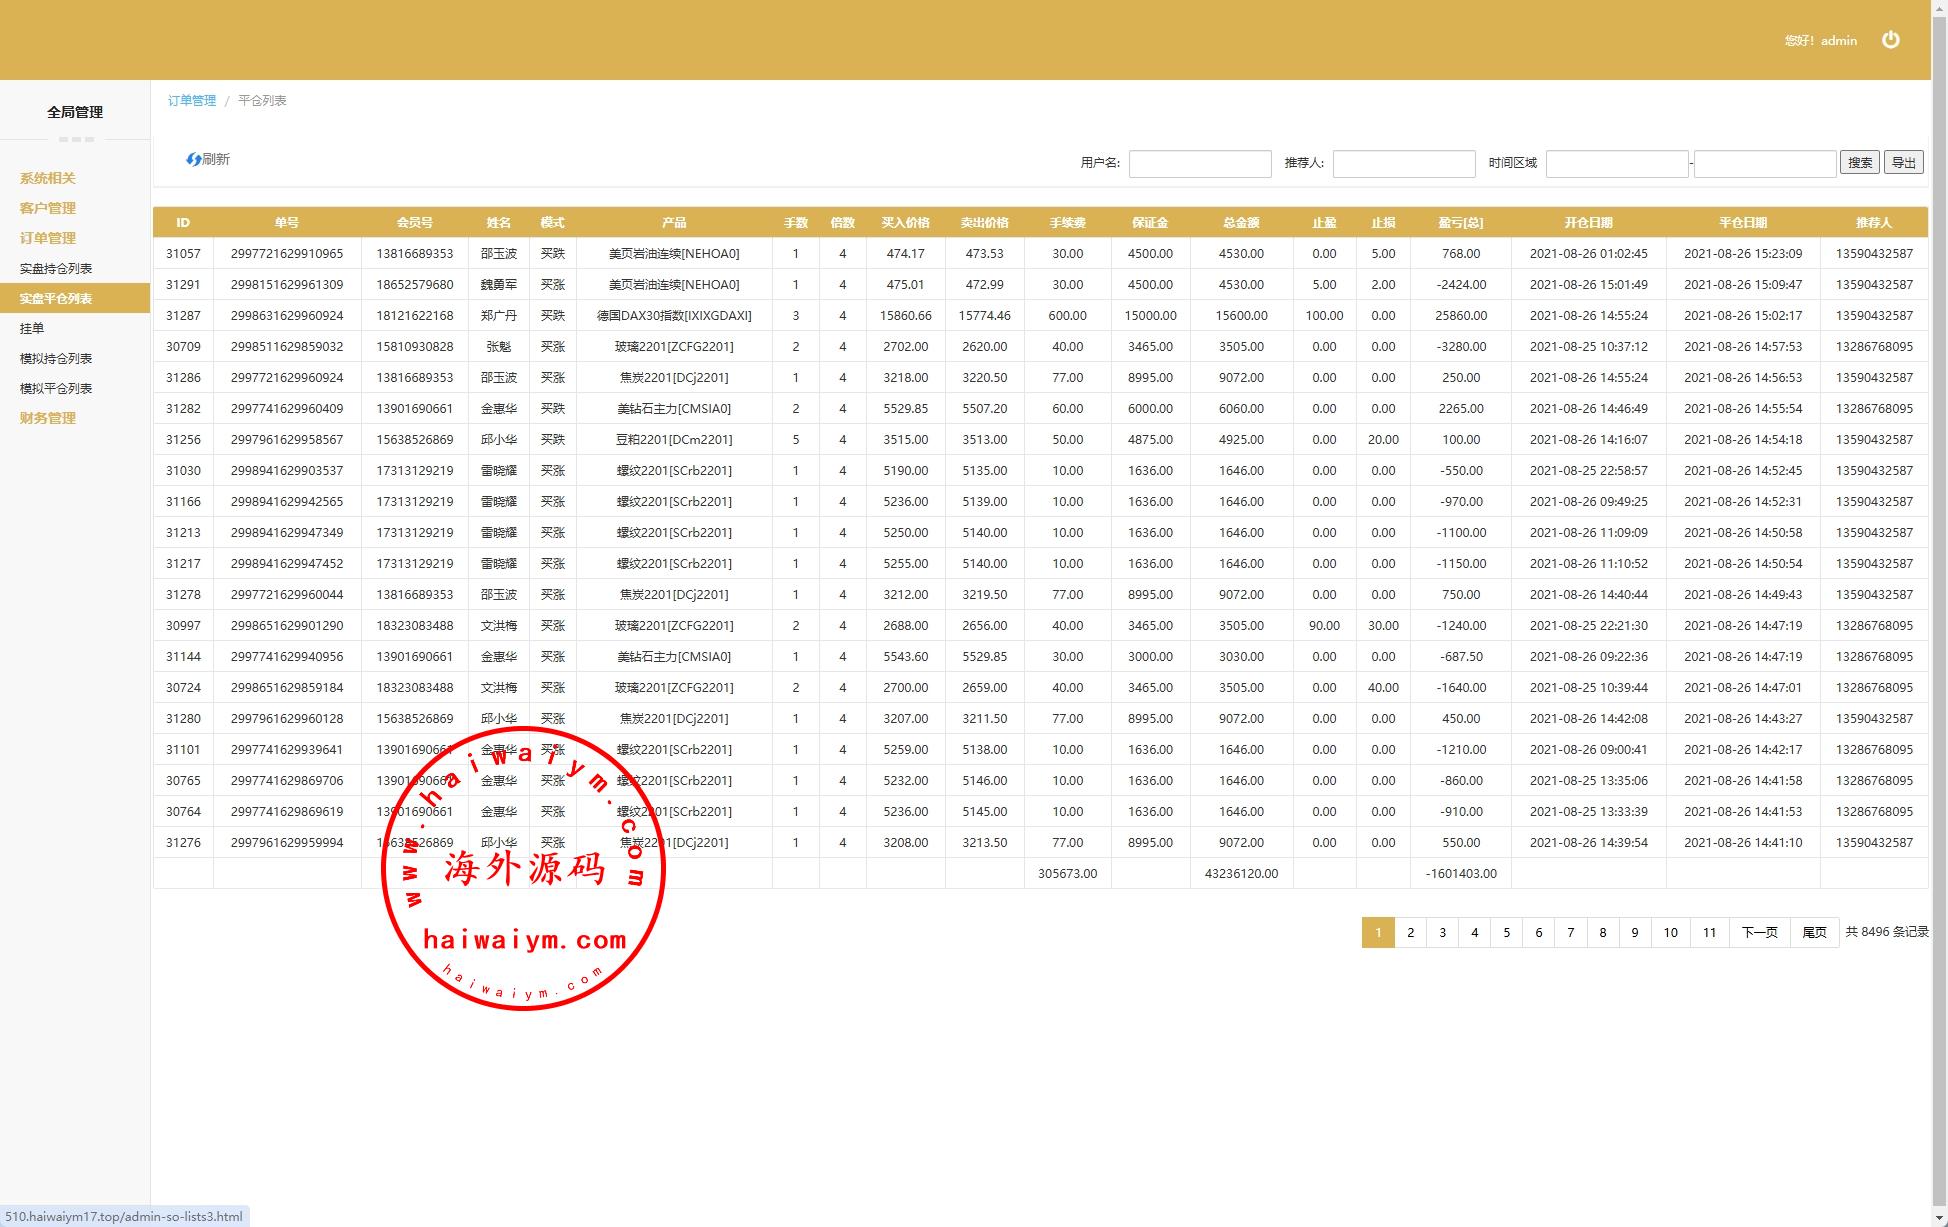Jump to last page with 尾页

[1814, 933]
